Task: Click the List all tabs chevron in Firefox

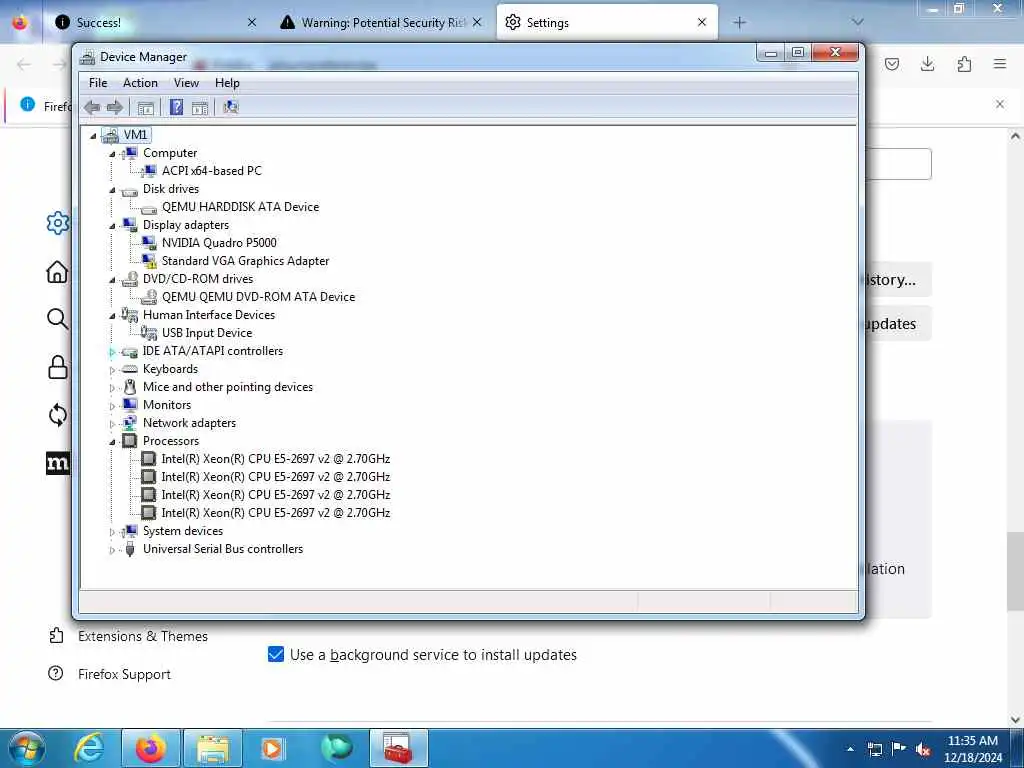Action: pos(857,22)
